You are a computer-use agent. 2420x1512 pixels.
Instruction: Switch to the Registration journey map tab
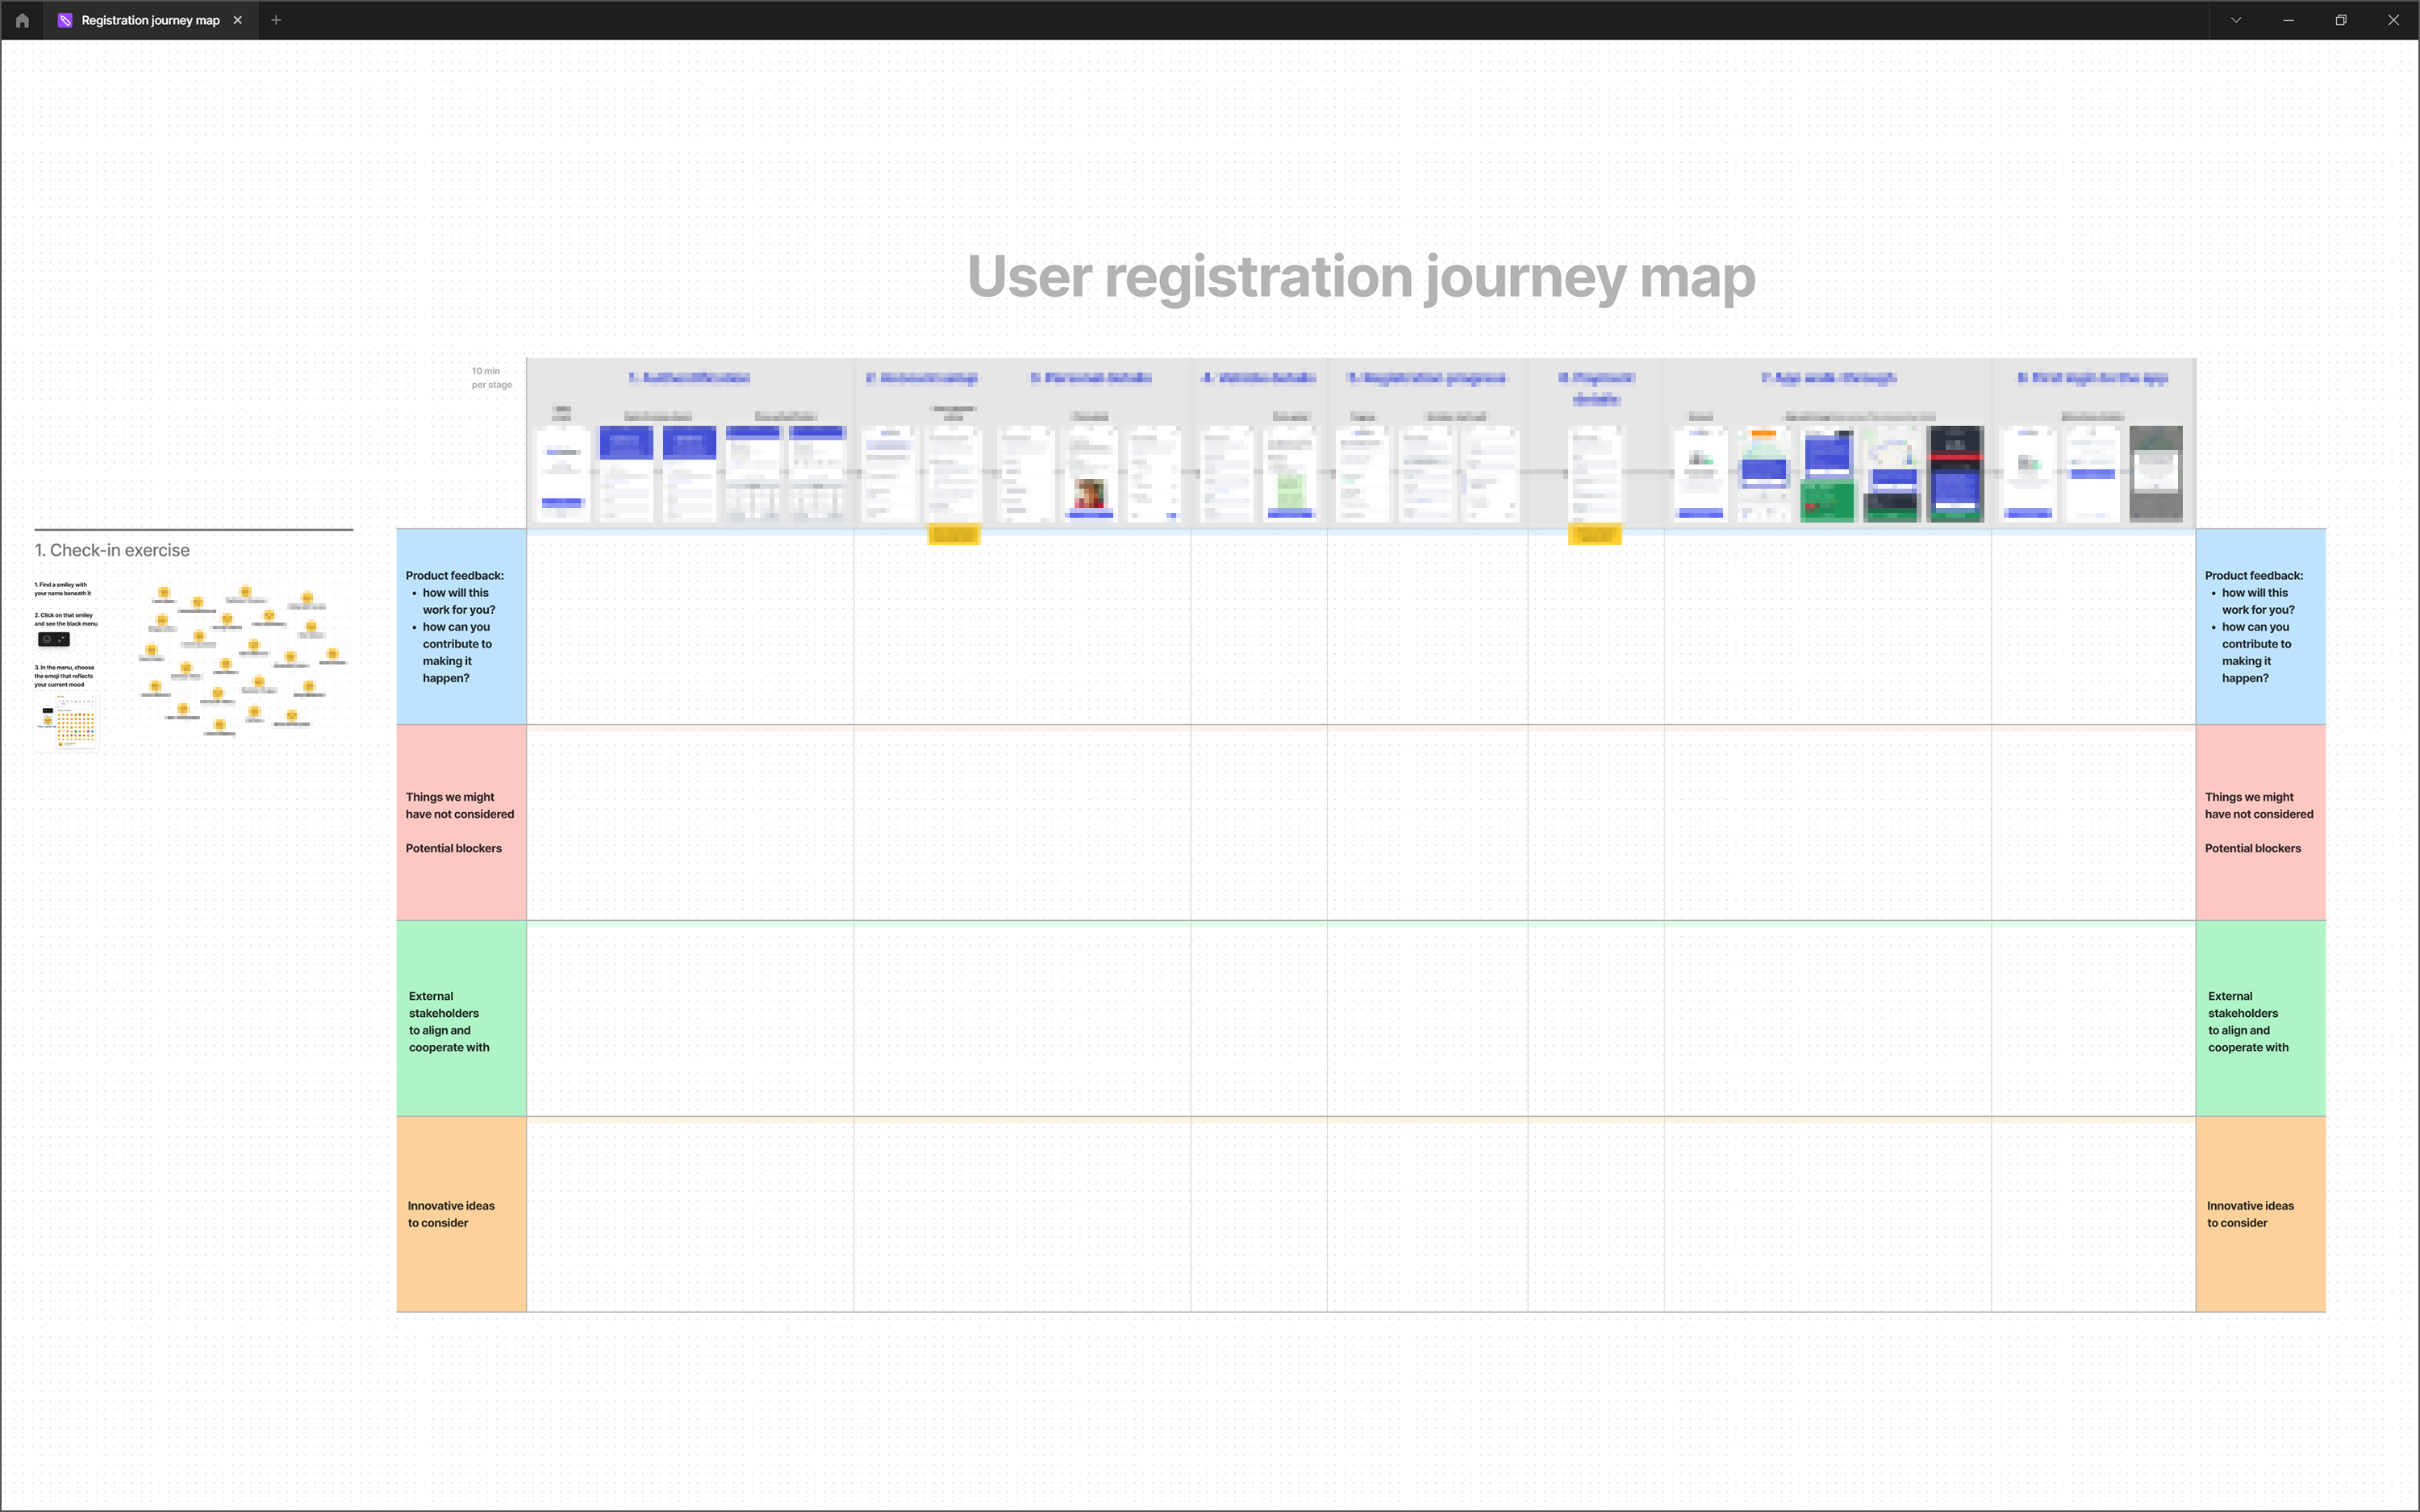[x=150, y=20]
